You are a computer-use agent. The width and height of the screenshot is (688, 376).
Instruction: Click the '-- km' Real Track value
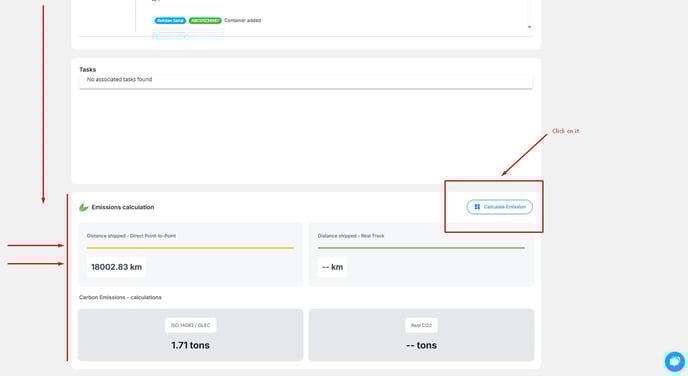[x=332, y=267]
